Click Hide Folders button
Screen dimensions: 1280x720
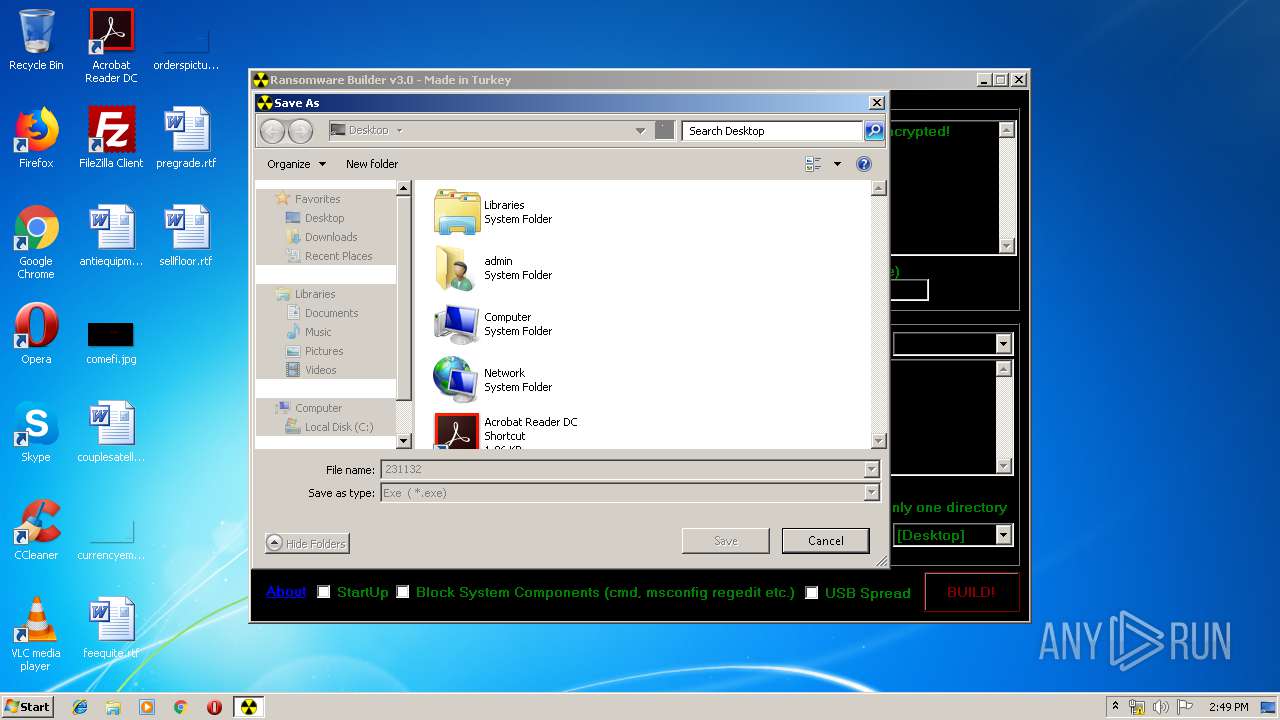pos(307,543)
